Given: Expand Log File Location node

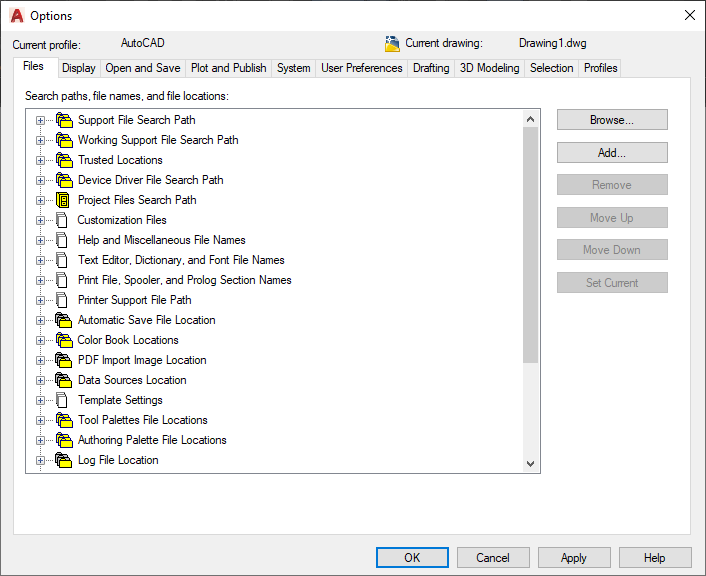Looking at the screenshot, I should 40,460.
